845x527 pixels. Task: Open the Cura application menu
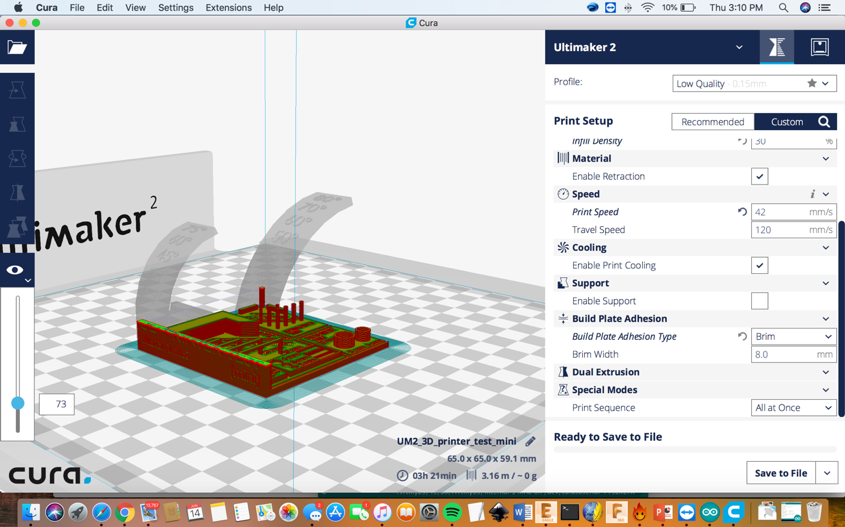coord(47,8)
